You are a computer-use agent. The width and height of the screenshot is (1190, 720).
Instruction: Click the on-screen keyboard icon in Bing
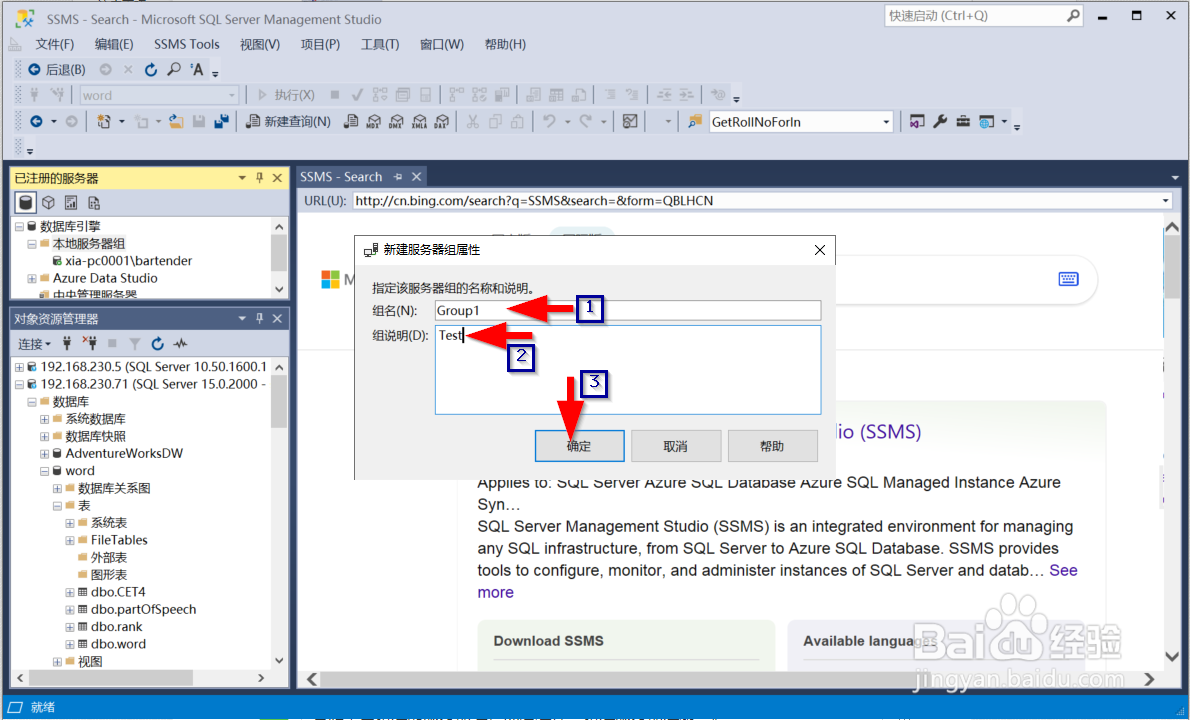click(x=1068, y=279)
